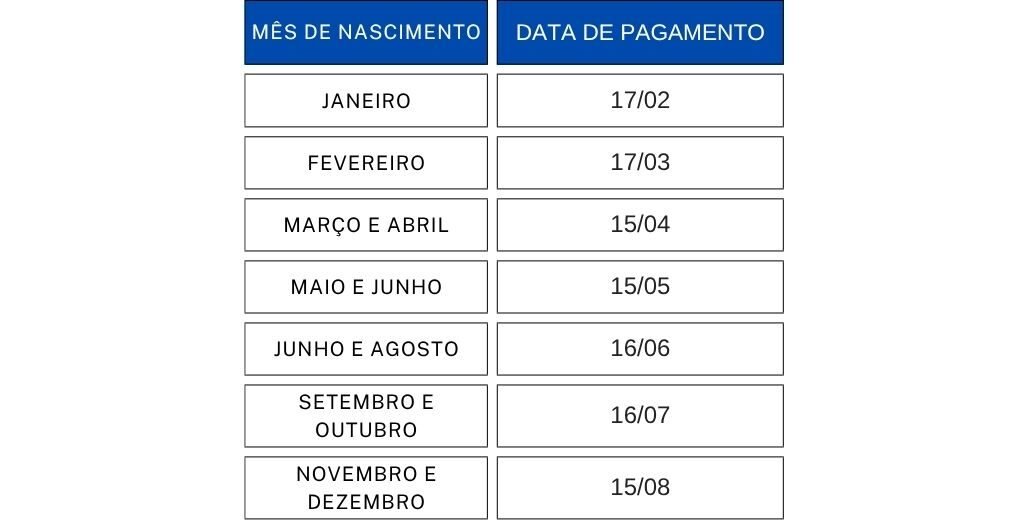Select the JUNHO E AGOSTO cell
Image resolution: width=1024 pixels, height=530 pixels.
[x=366, y=349]
